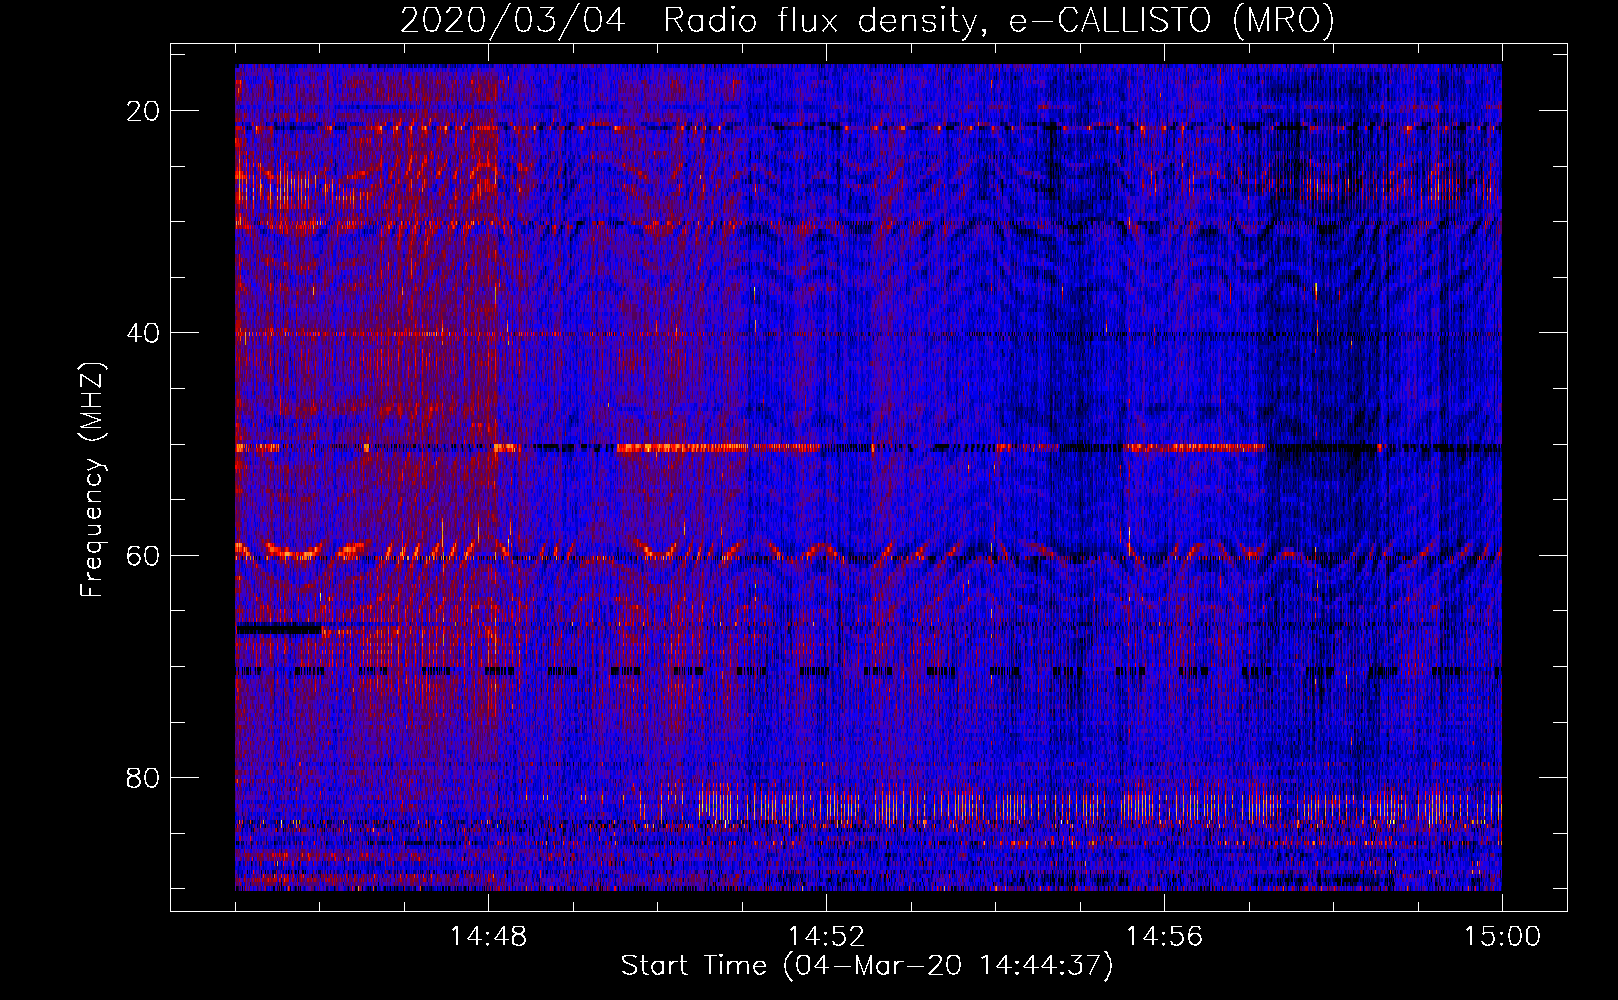
Task: Click the 15:00 time tick label
Action: pos(1502,937)
